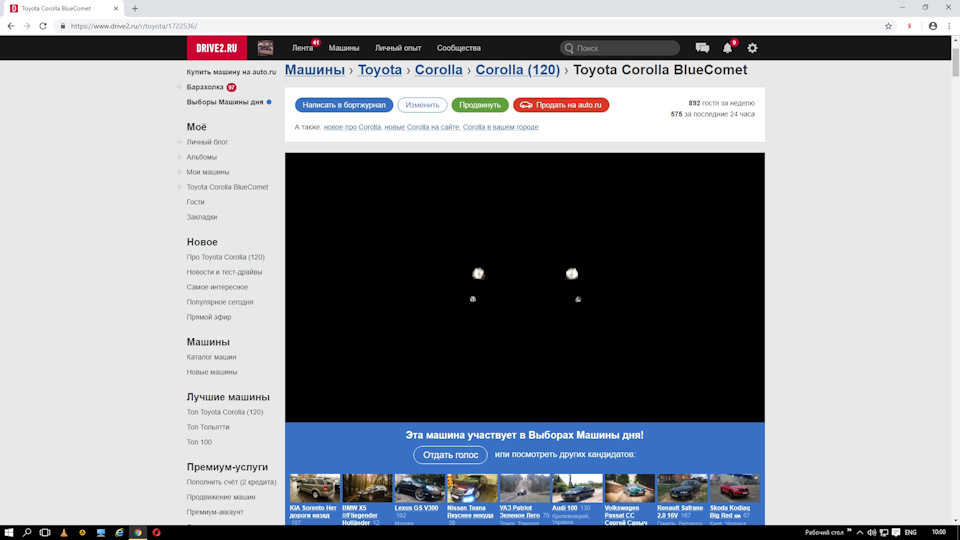Open Audi 100 candidate thumbnail

(577, 488)
